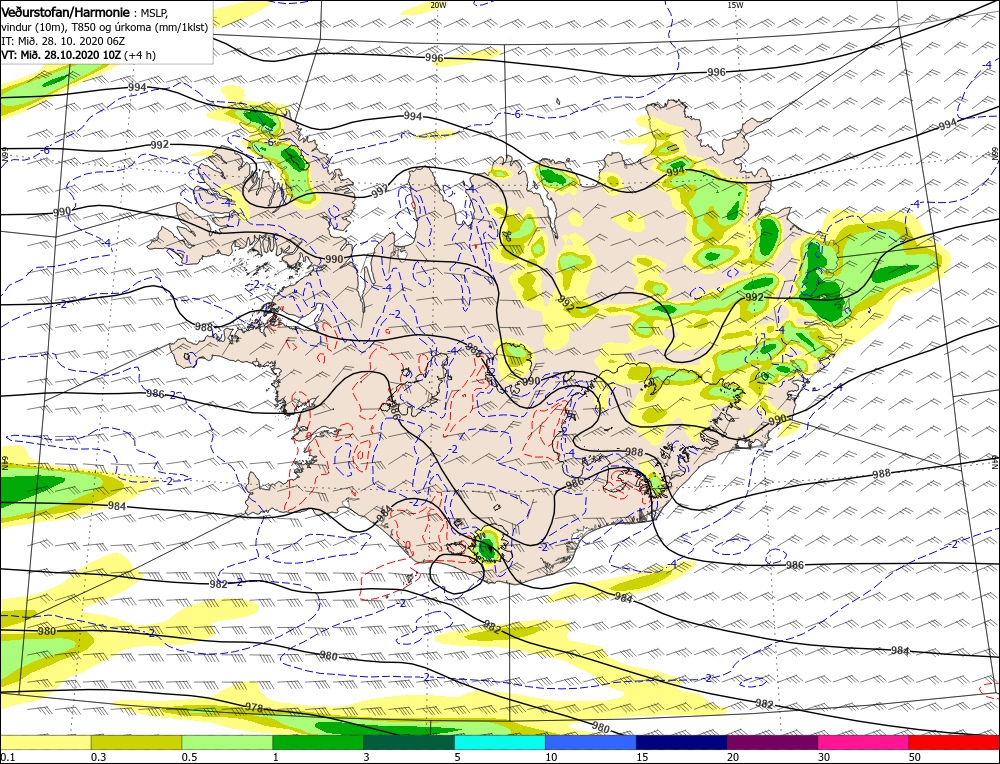
Task: Click legend scale value '3'
Action: [x=366, y=757]
